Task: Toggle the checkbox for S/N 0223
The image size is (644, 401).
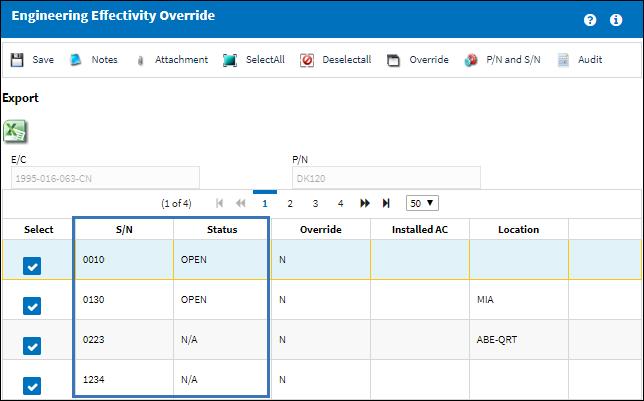Action: click(x=32, y=346)
